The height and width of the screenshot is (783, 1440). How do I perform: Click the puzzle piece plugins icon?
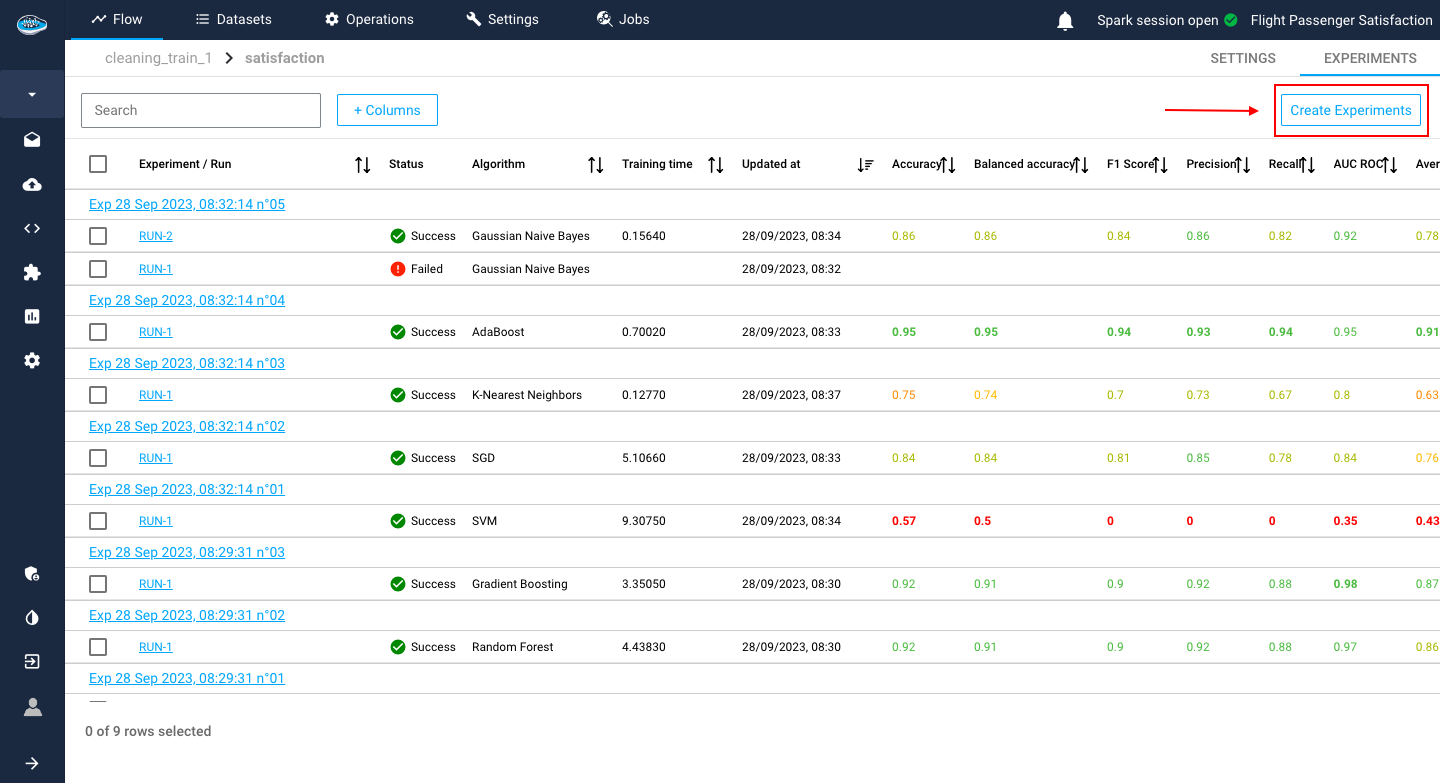pyautogui.click(x=32, y=272)
